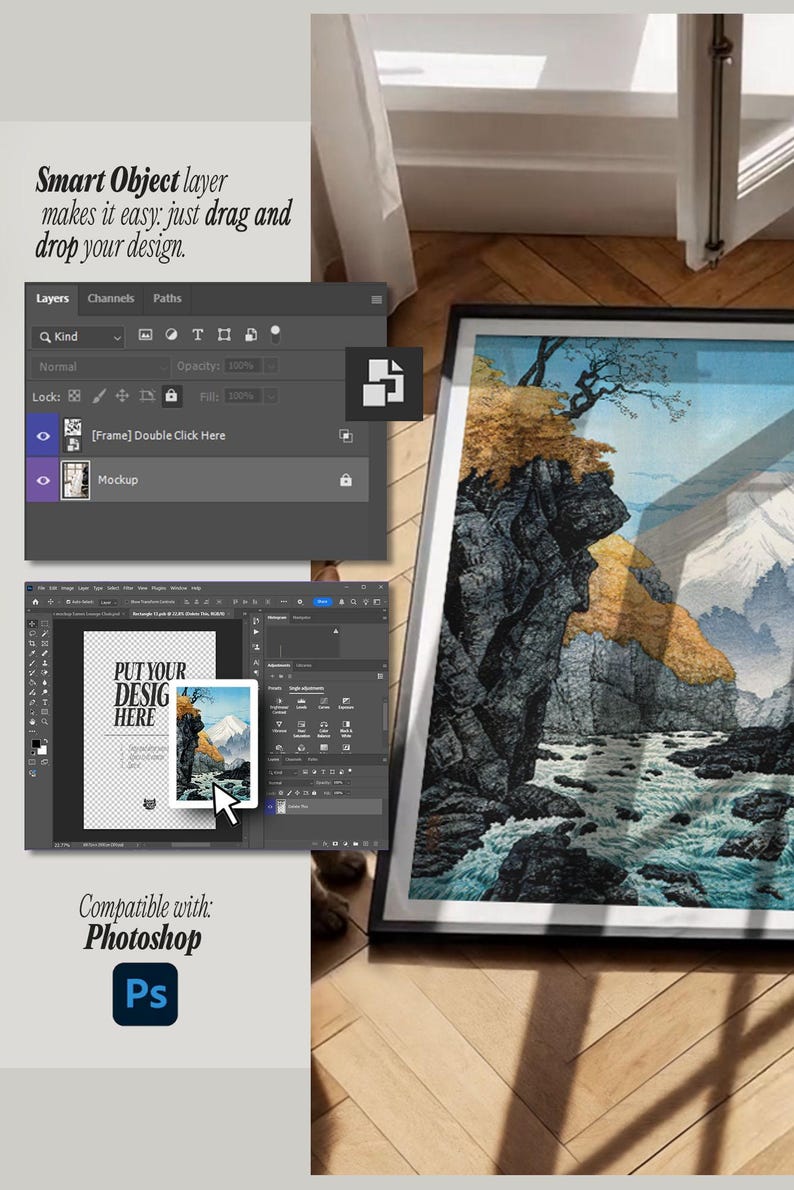
Task: Click Lock transparent pixels icon in the large Layers panel
Action: 74,396
